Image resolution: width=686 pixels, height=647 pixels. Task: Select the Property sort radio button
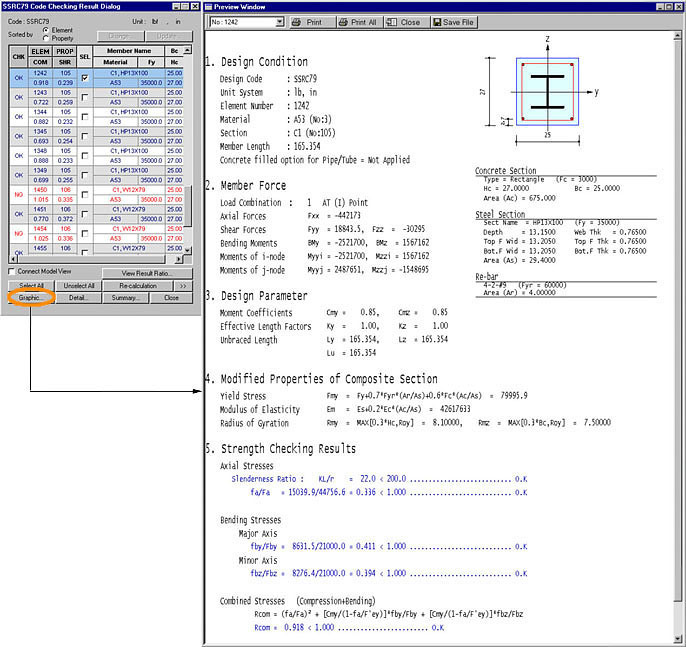pos(46,38)
